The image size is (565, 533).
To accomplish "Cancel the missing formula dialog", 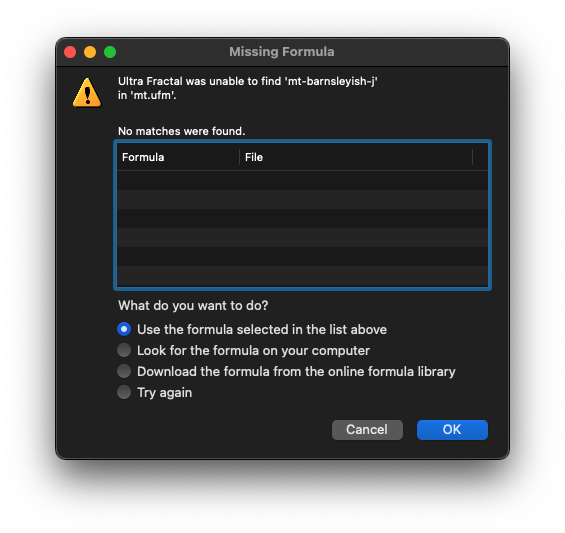I will coord(367,430).
